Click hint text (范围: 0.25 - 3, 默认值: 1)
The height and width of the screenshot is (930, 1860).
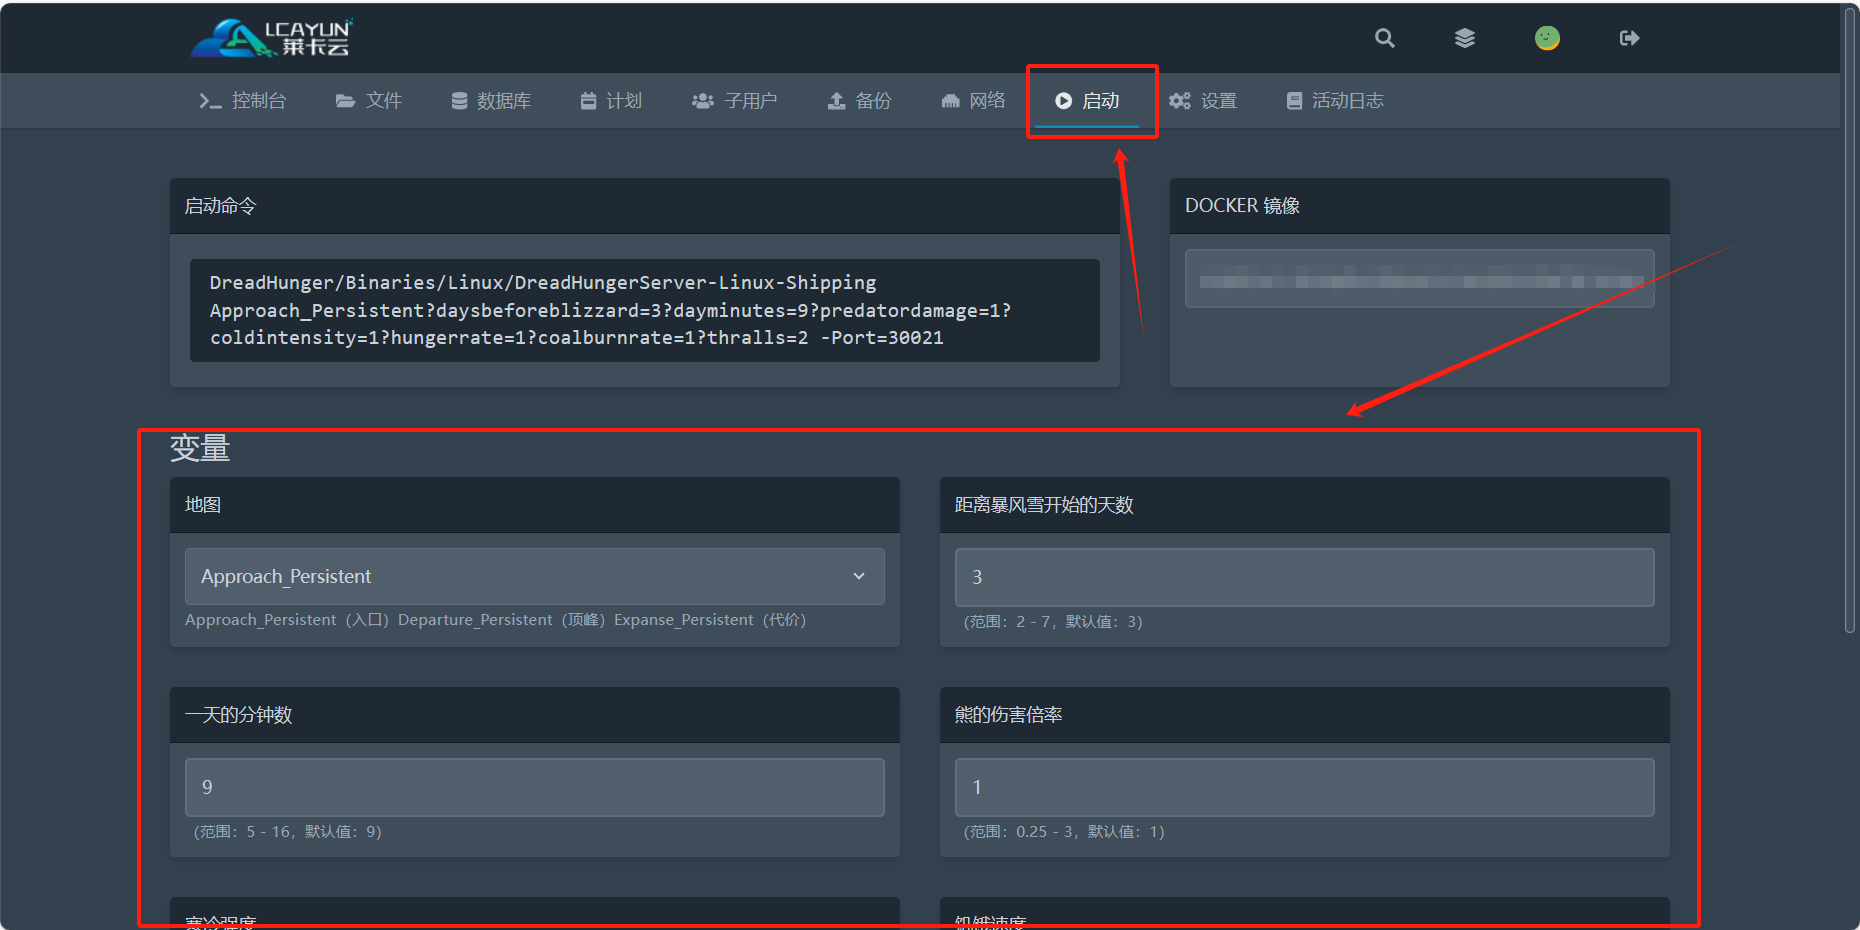[1064, 832]
